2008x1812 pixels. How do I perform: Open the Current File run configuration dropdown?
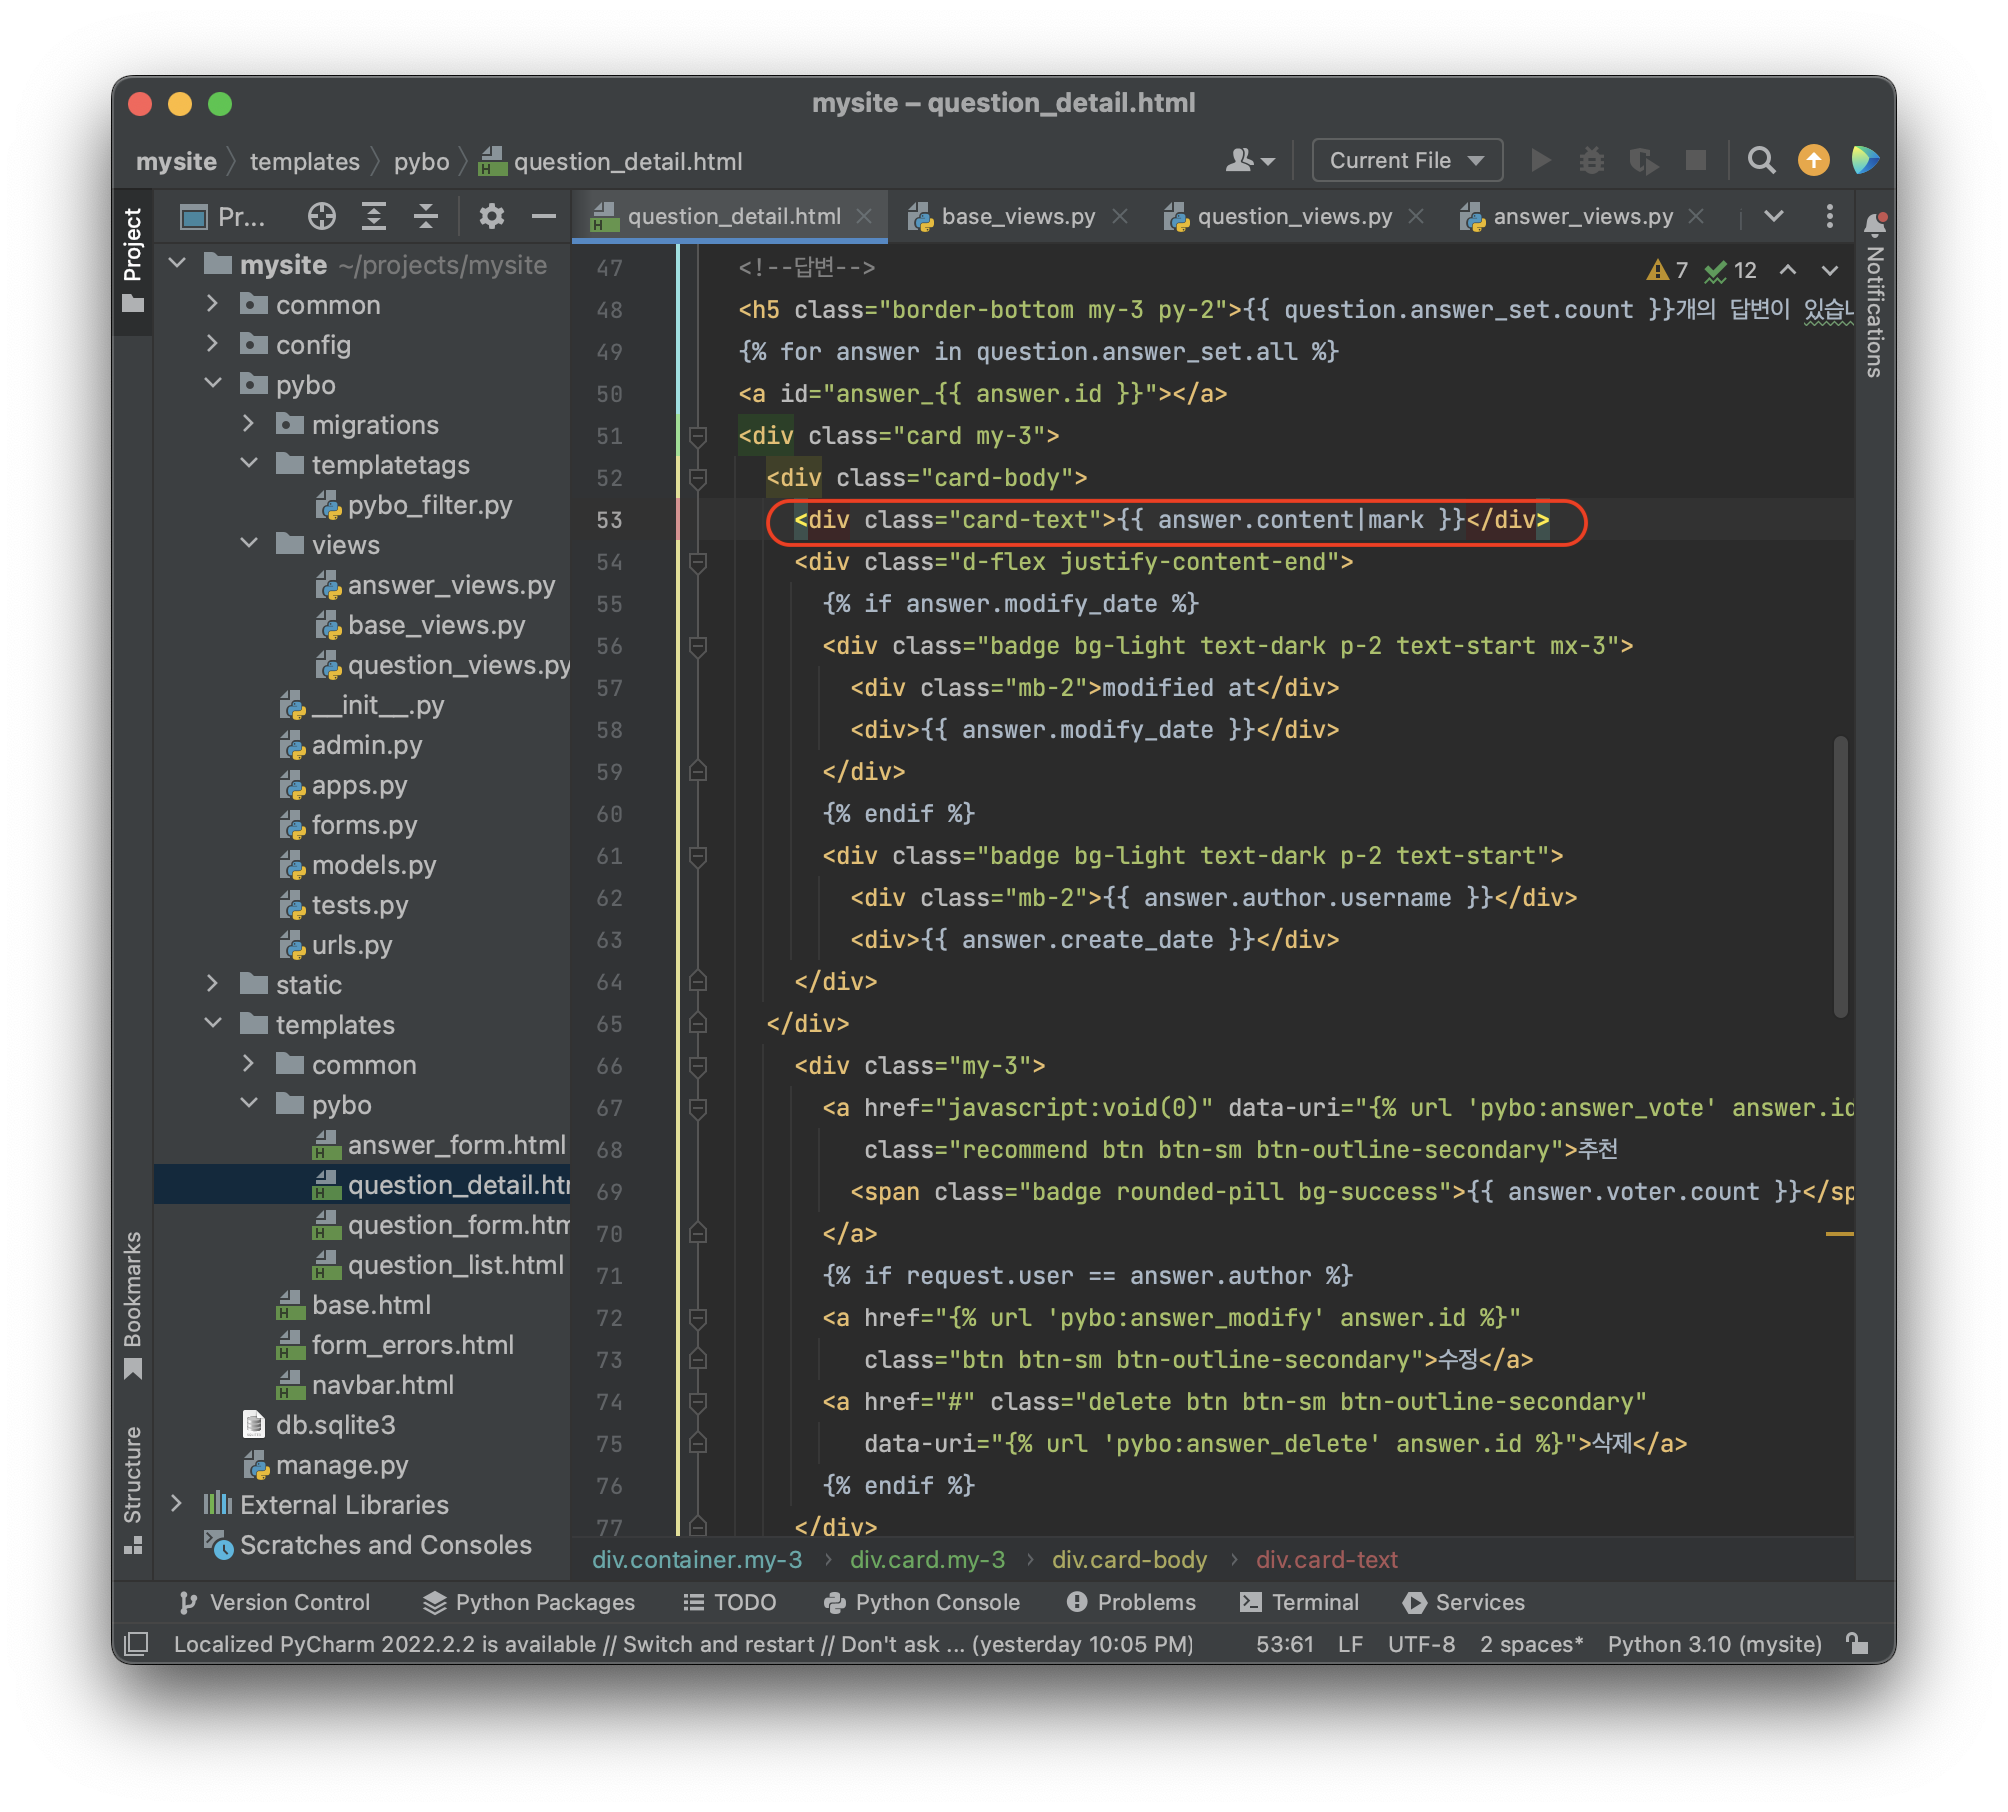point(1406,160)
